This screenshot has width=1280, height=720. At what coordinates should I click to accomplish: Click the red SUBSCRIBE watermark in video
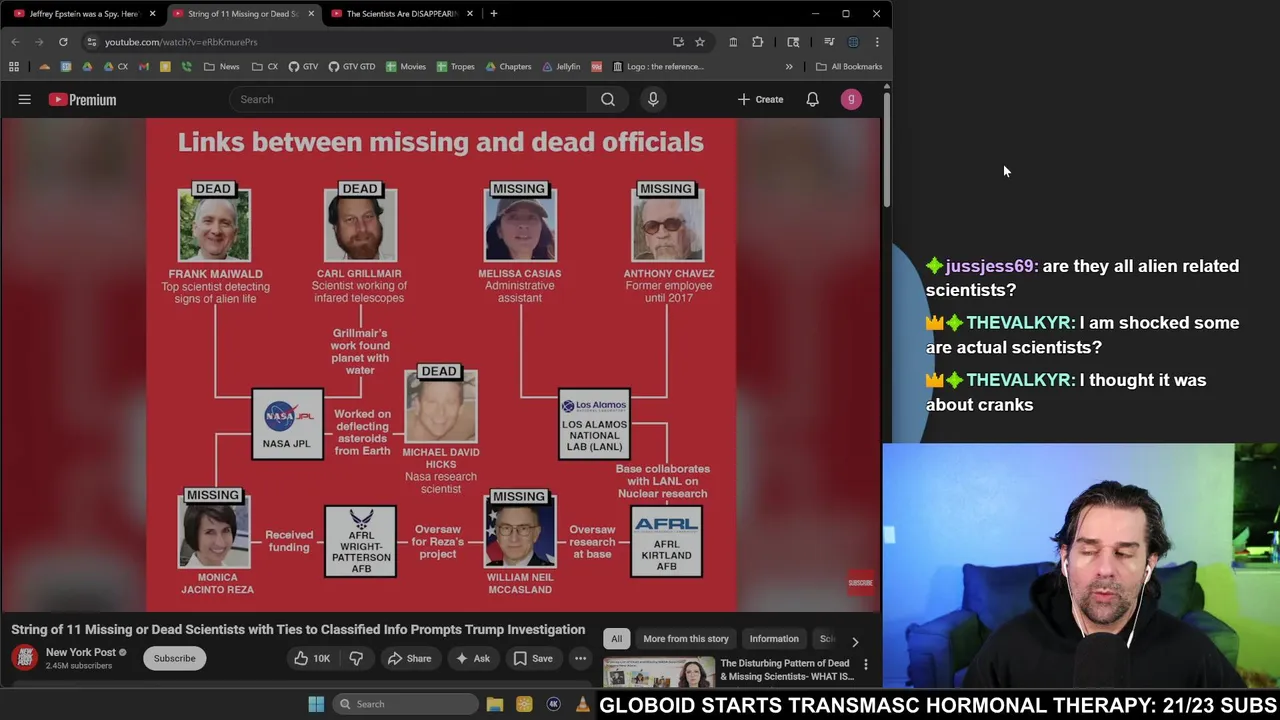click(860, 583)
